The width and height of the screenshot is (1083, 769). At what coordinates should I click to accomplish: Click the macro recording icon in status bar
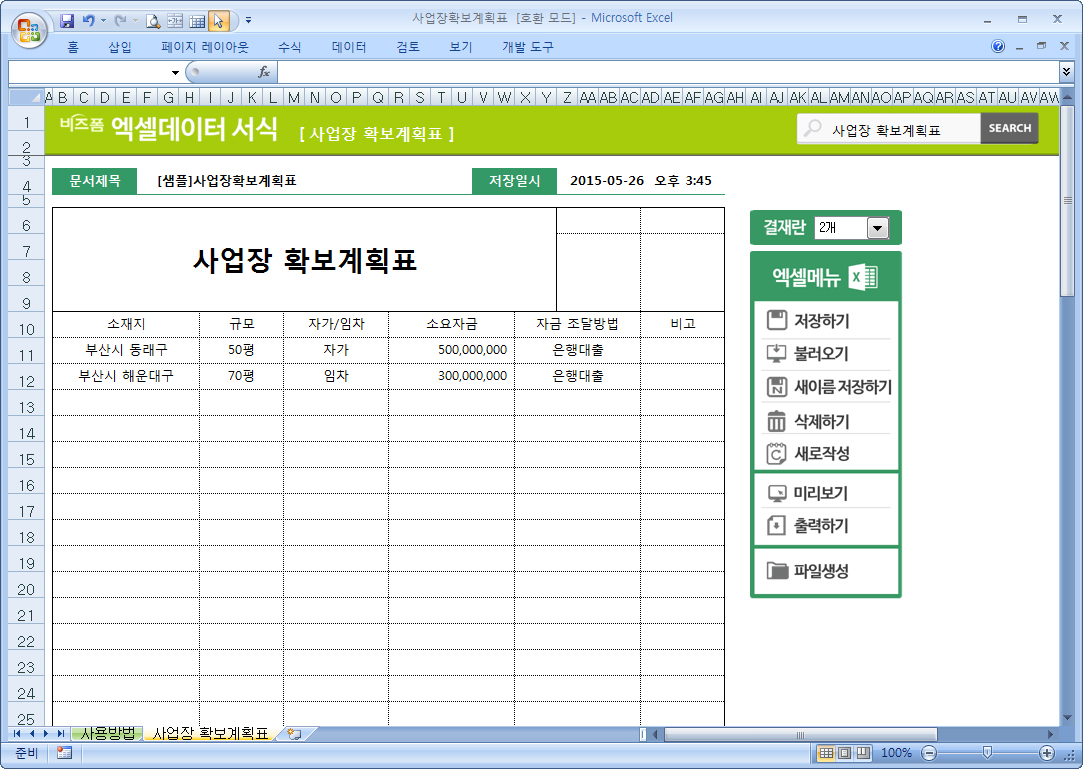click(x=64, y=752)
